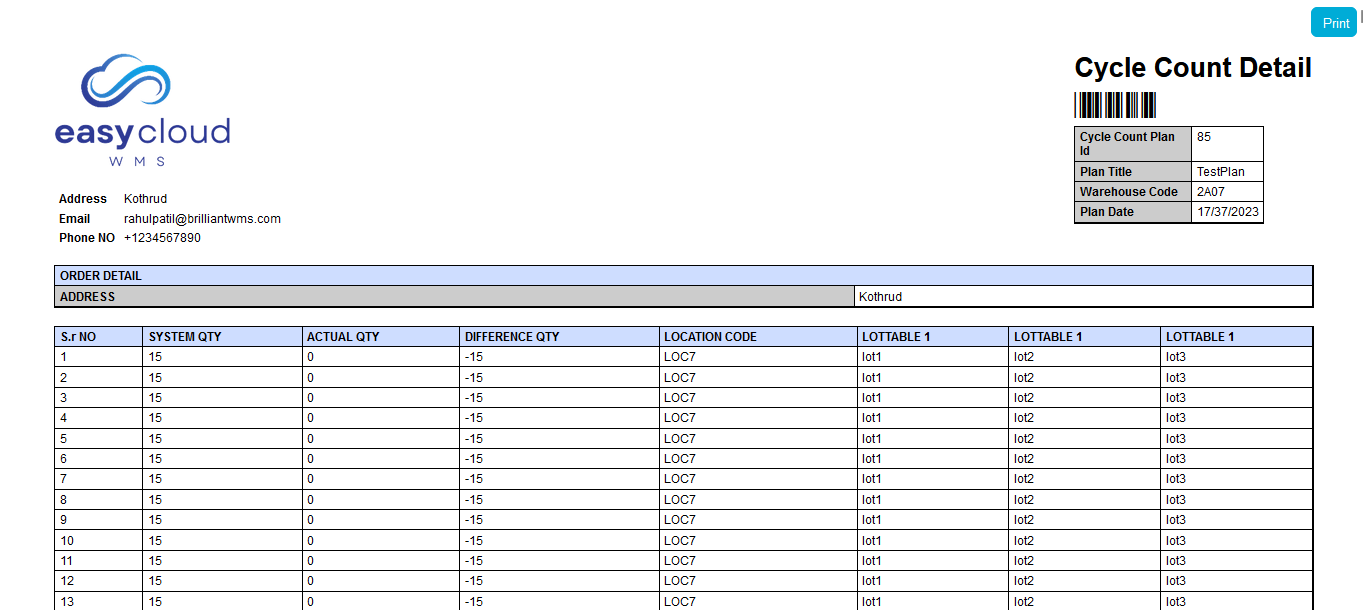1366x610 pixels.
Task: Click the difference quantity -15 in row 10
Action: [x=474, y=541]
